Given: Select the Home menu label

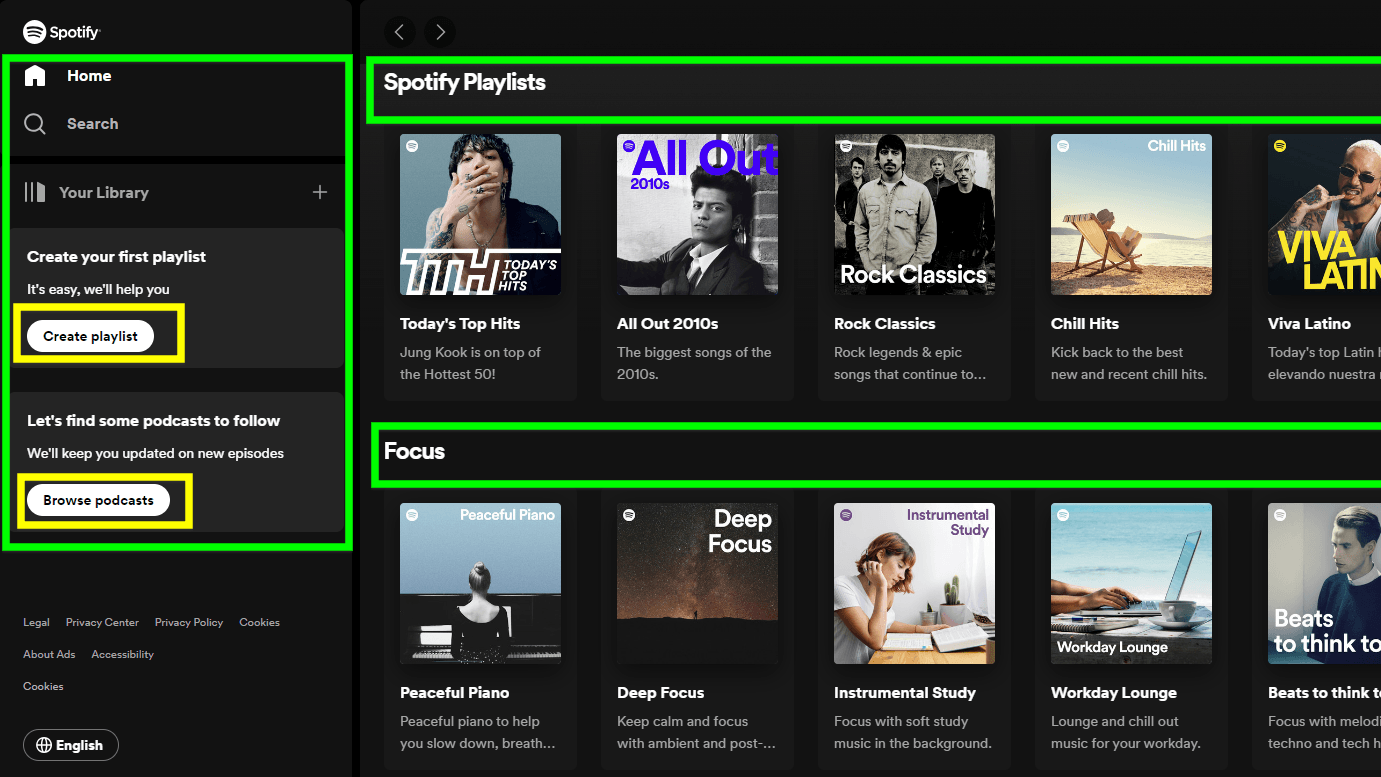Looking at the screenshot, I should coord(89,76).
